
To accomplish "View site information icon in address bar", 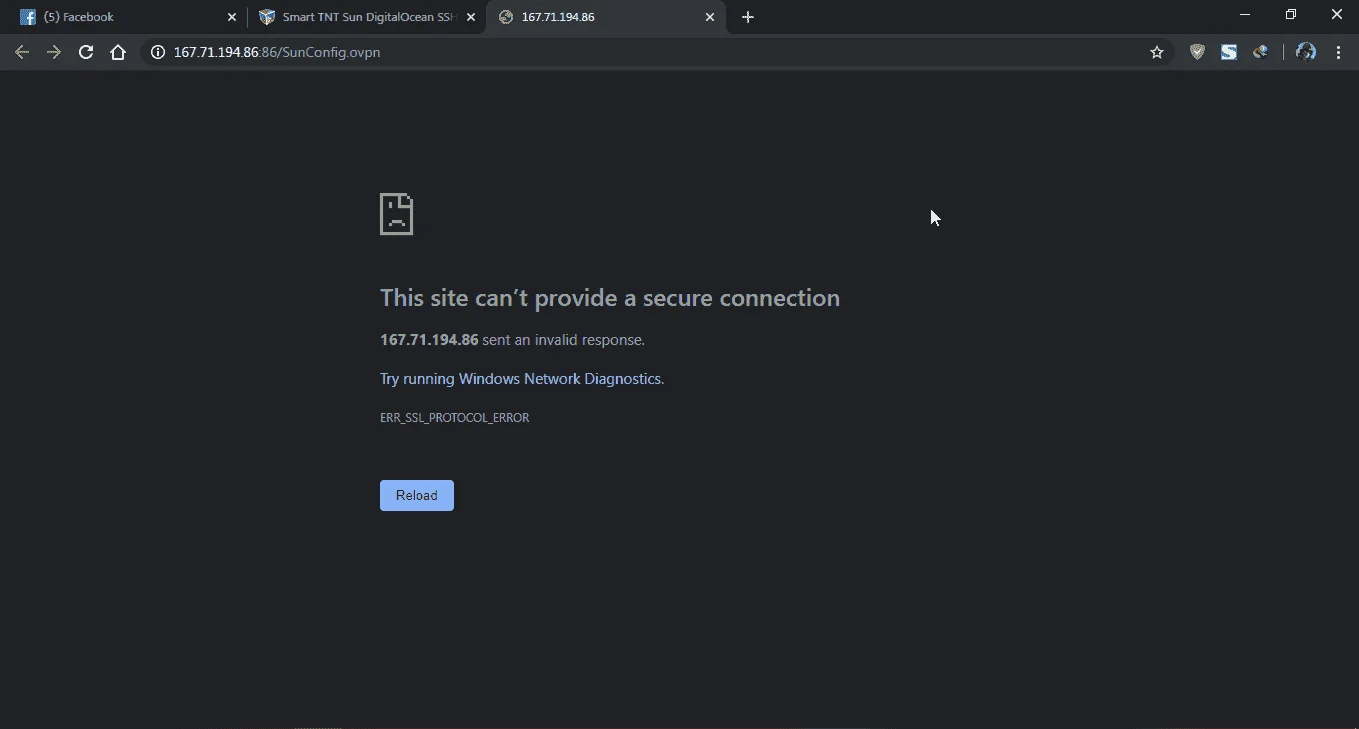I will [x=157, y=52].
